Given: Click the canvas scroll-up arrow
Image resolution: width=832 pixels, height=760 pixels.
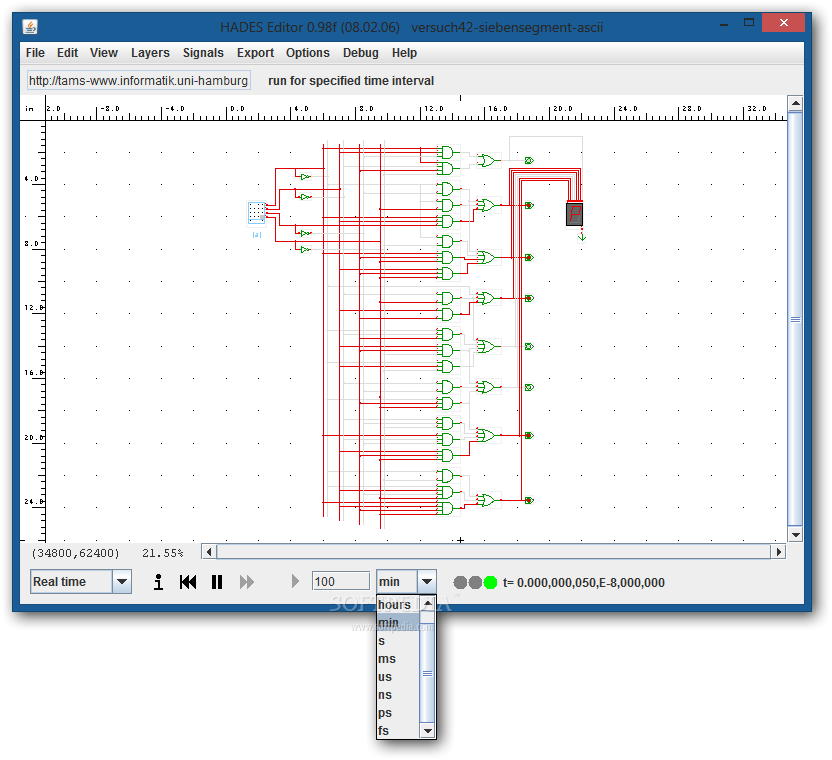Looking at the screenshot, I should tap(795, 103).
